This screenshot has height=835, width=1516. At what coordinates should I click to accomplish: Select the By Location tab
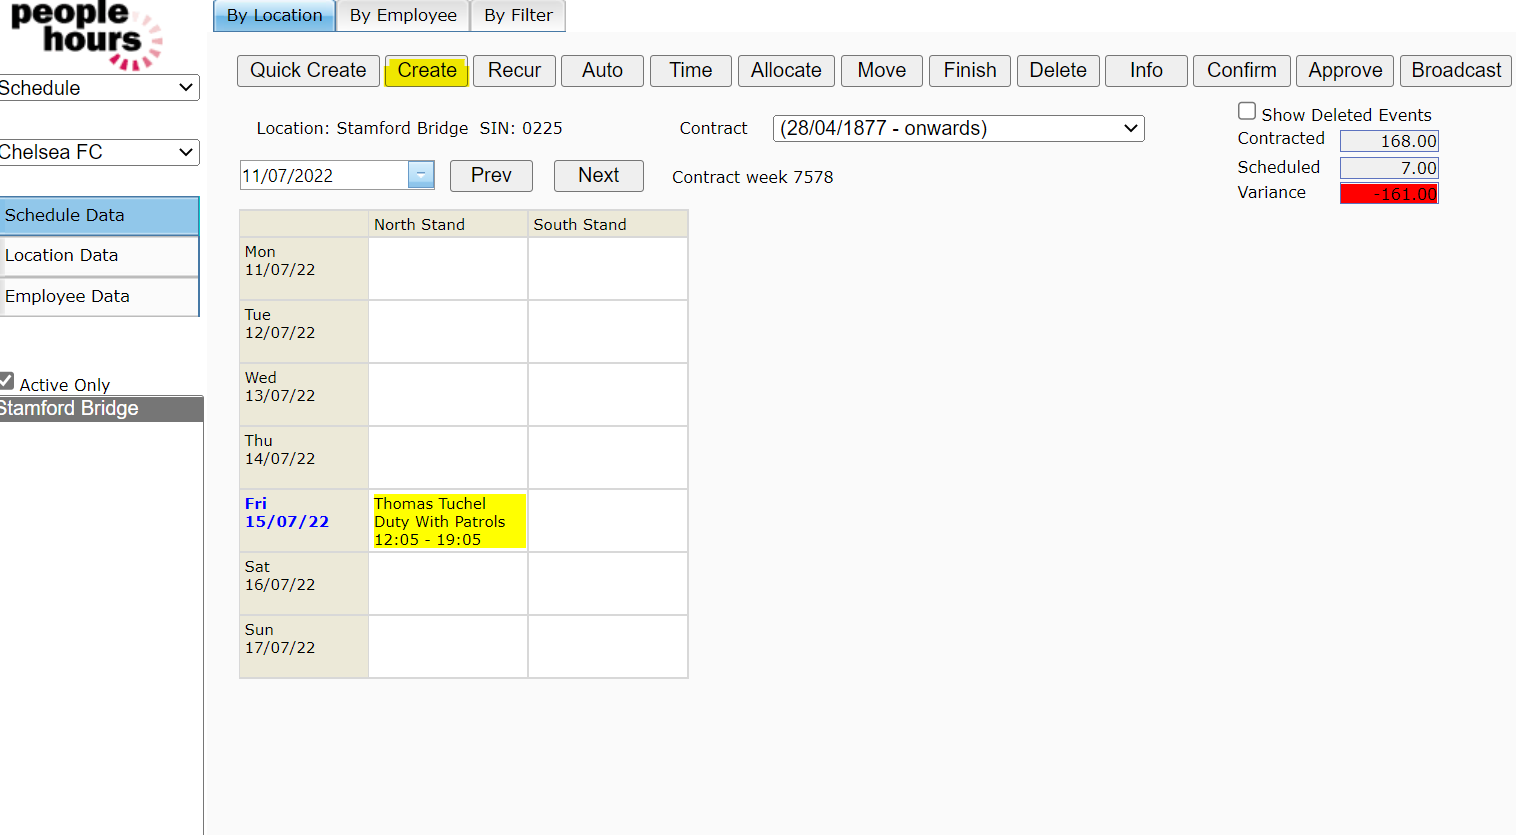274,15
